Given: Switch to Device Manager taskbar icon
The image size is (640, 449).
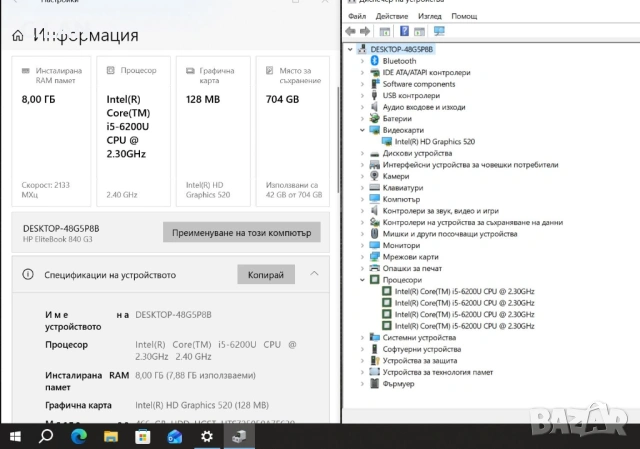Looking at the screenshot, I should [239, 437].
